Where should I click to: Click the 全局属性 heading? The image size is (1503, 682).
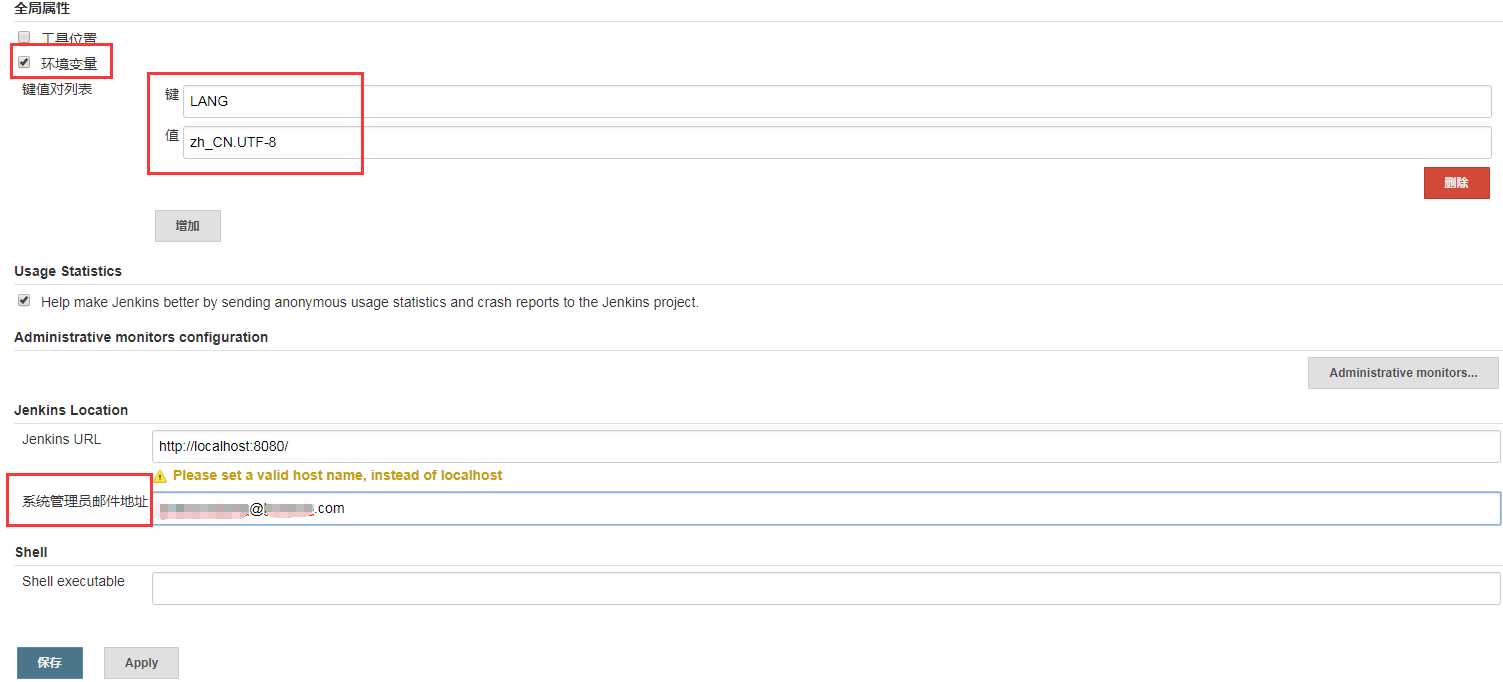click(x=42, y=8)
